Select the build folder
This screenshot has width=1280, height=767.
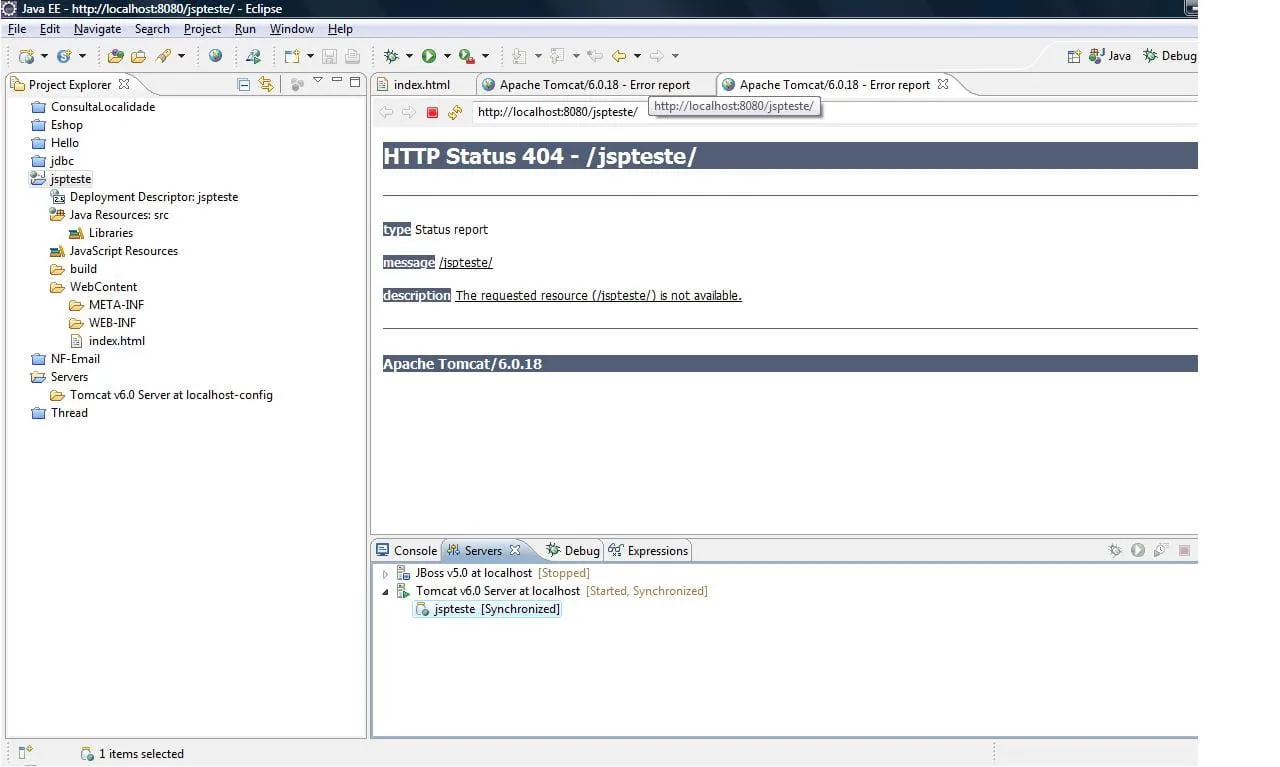pos(83,269)
